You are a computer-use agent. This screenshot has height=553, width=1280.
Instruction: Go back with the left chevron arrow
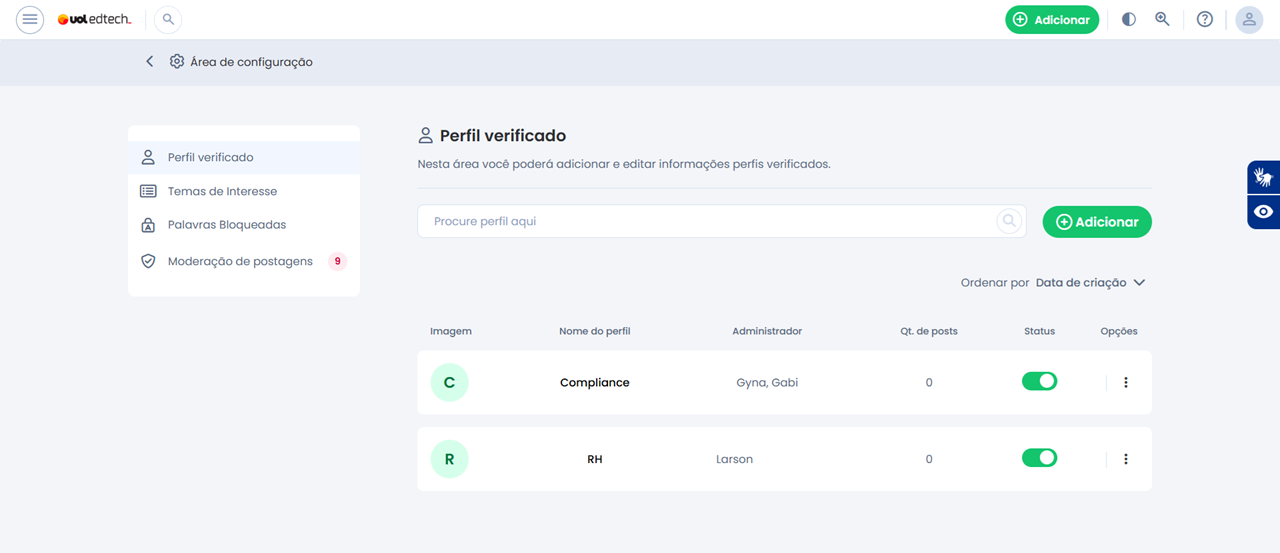coord(150,62)
